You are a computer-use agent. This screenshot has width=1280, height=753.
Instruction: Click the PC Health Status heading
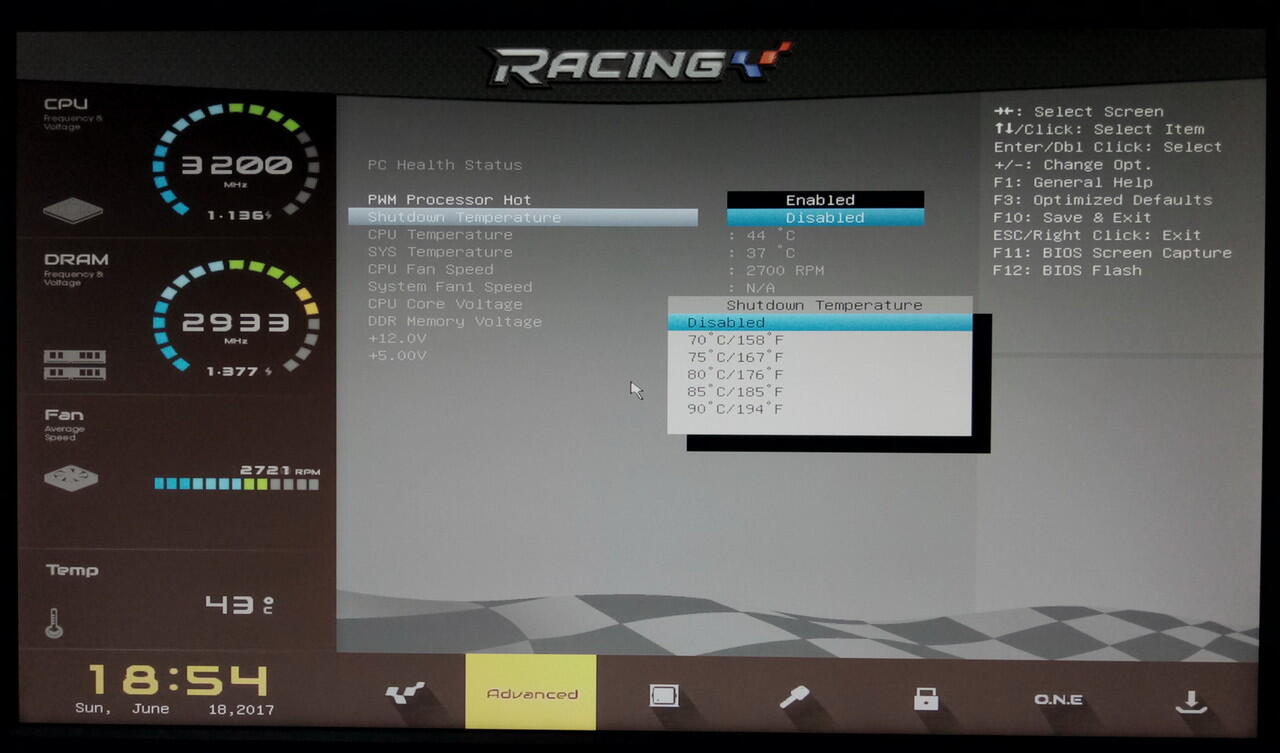(445, 165)
